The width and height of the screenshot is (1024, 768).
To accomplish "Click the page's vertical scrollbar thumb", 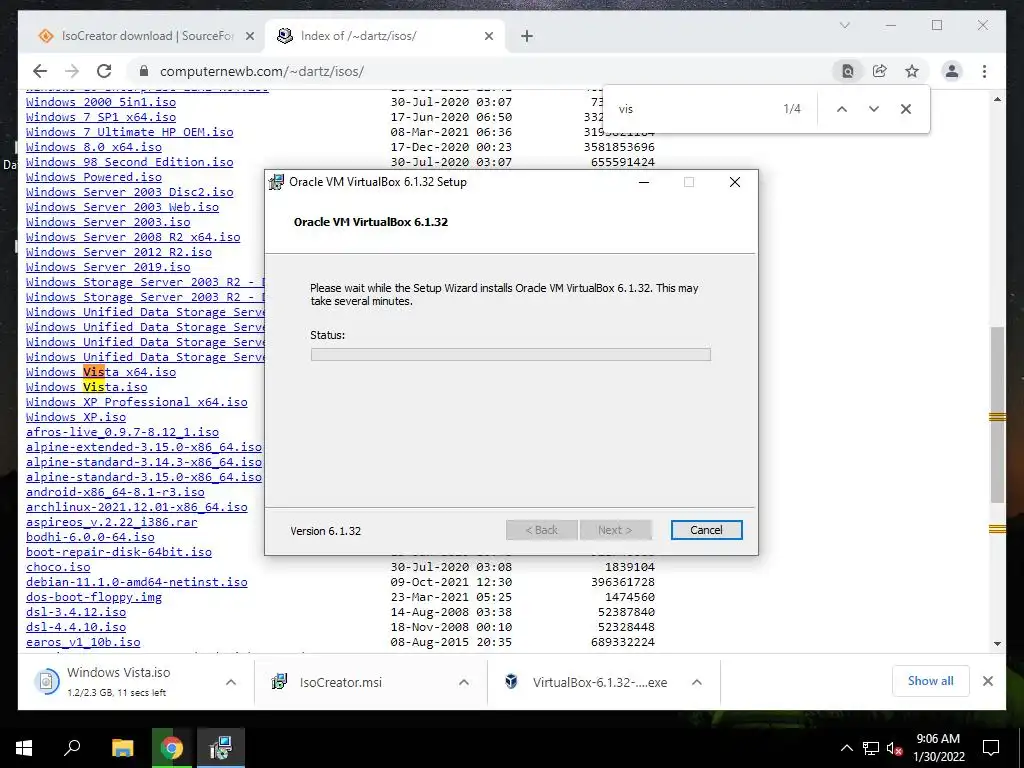I will tap(997, 415).
